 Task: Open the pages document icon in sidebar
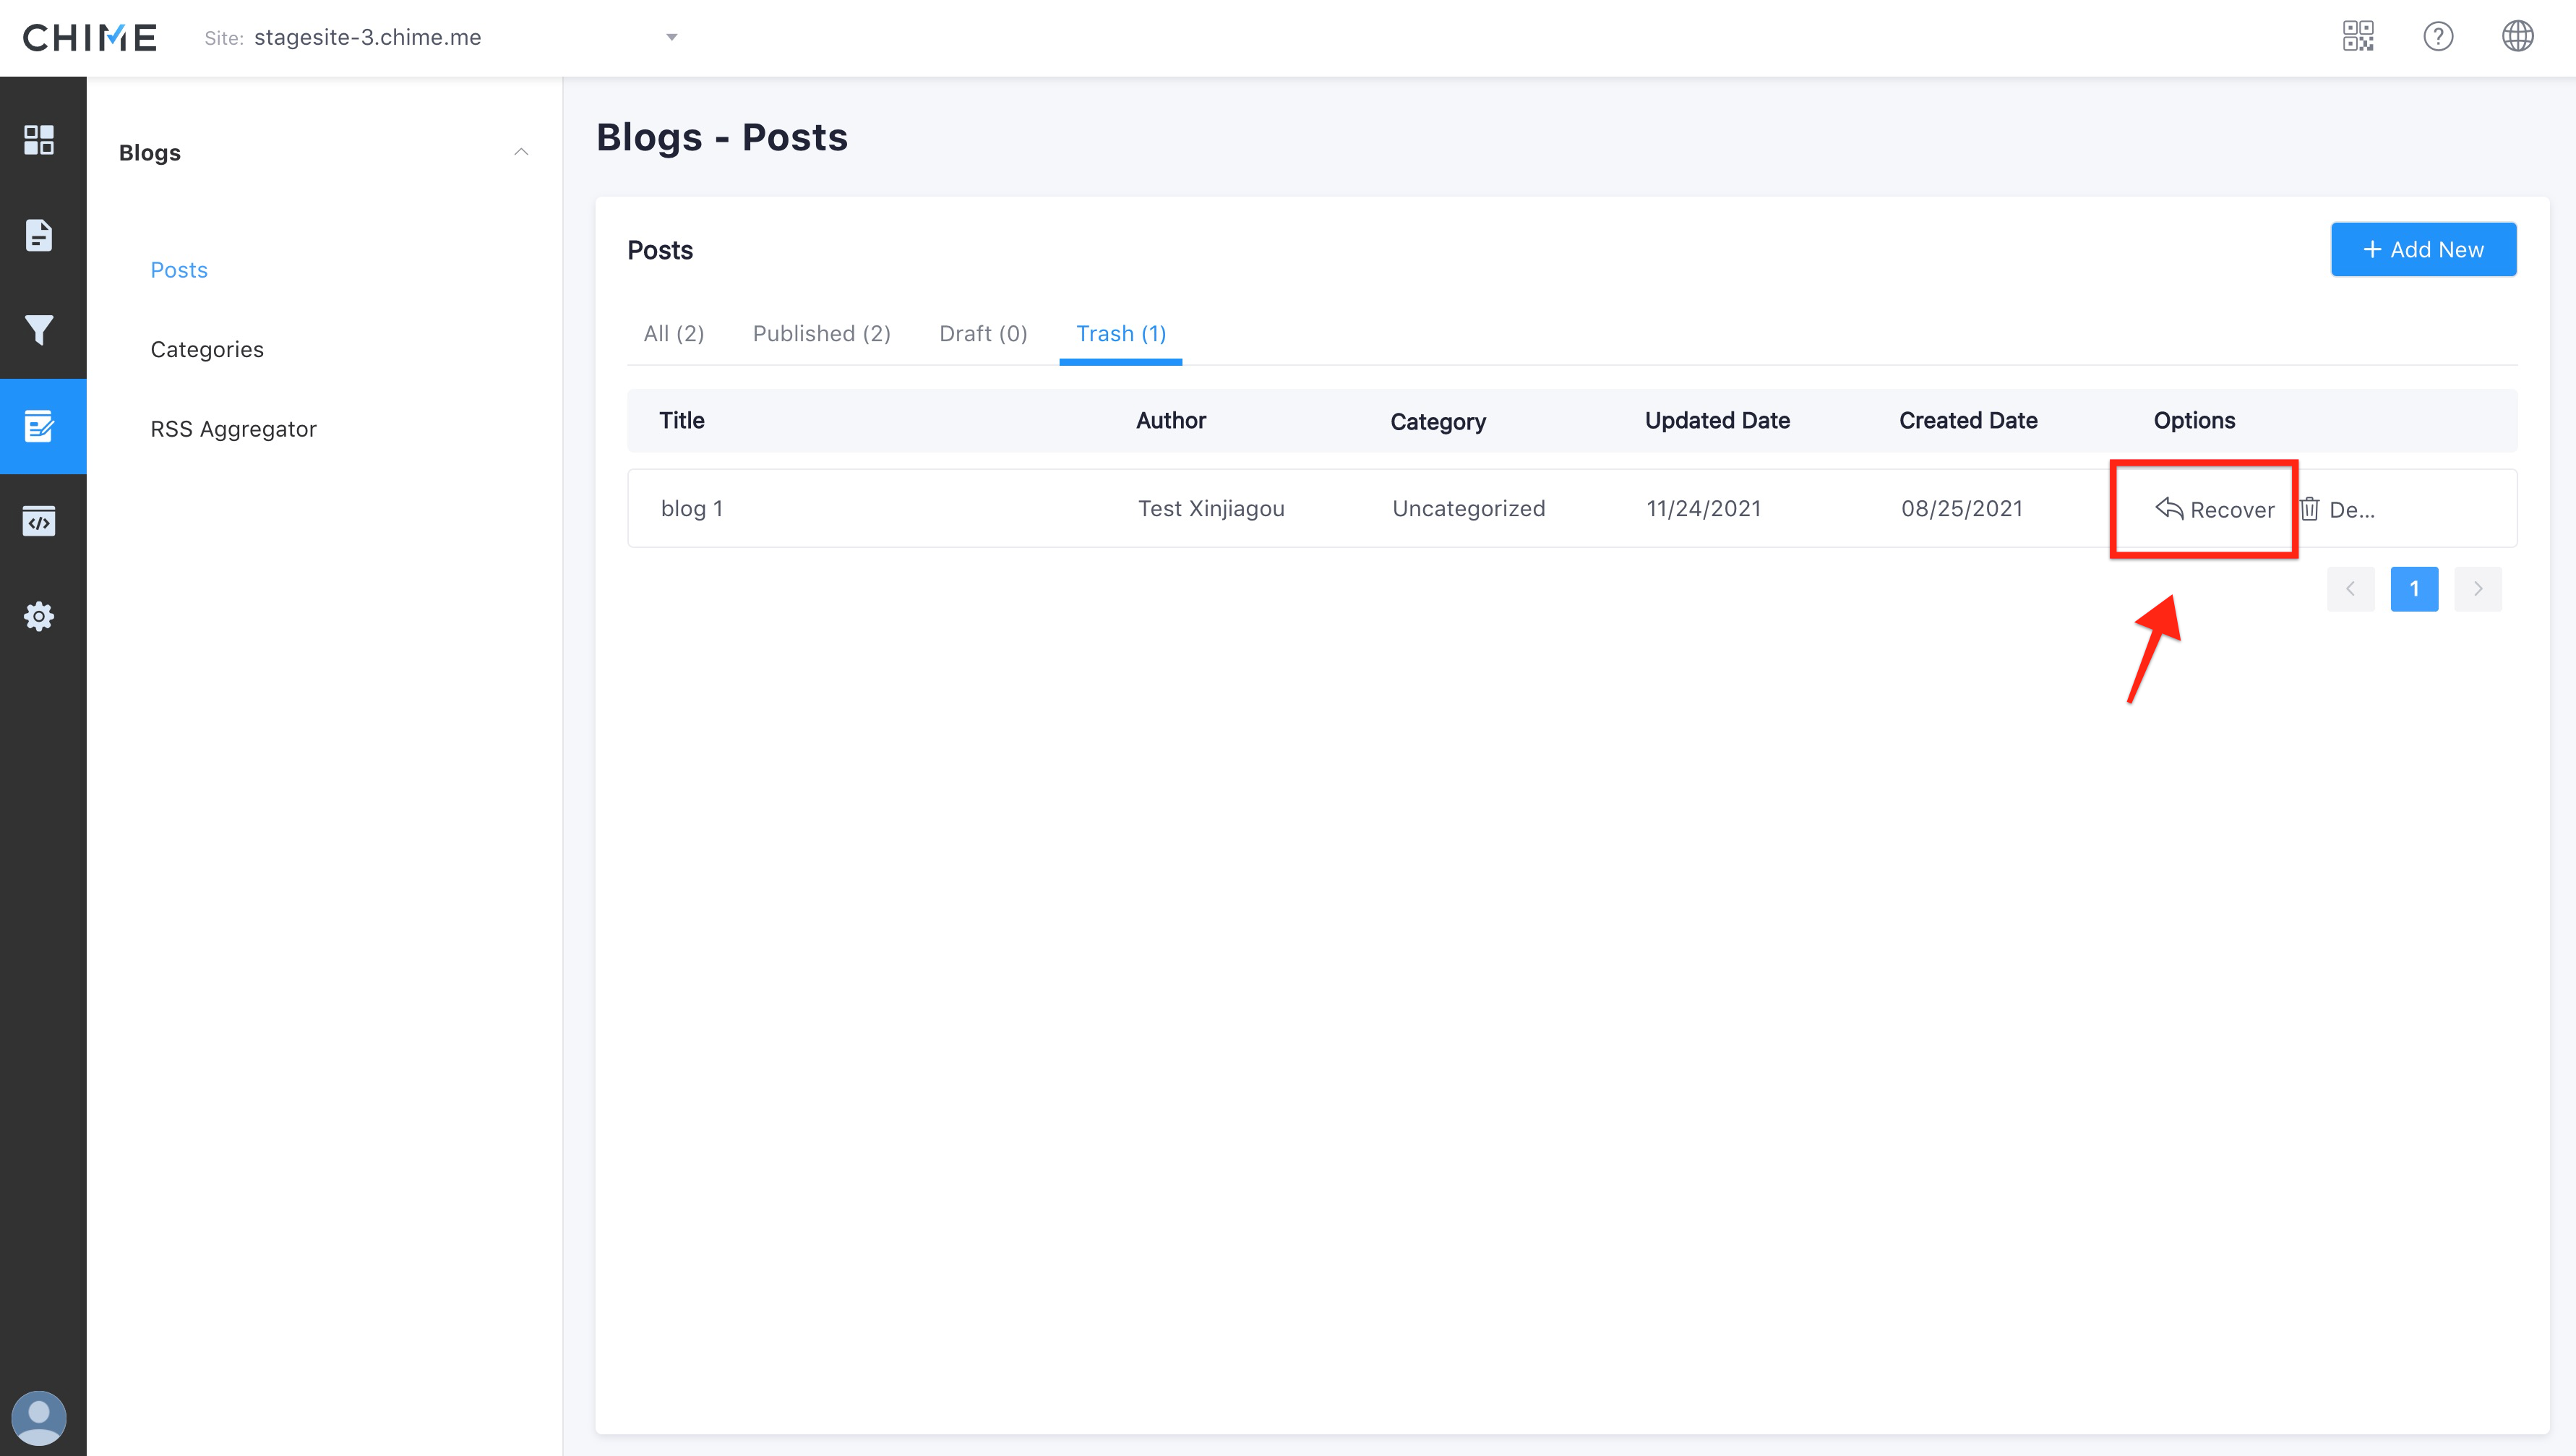[39, 235]
